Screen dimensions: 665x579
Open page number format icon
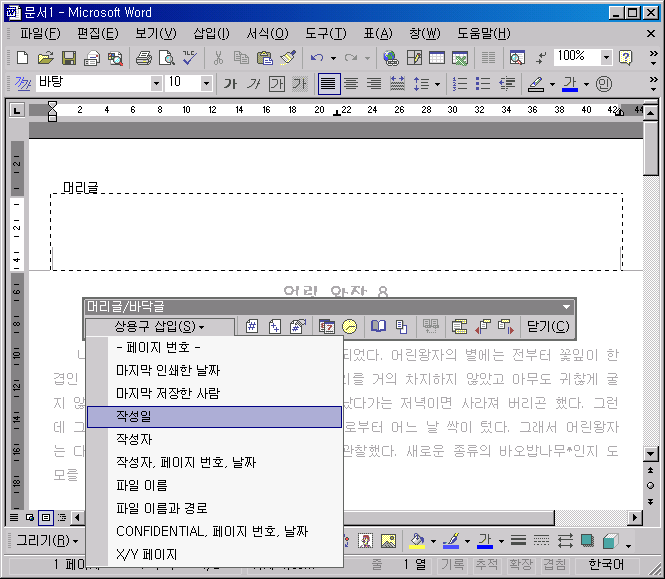[x=298, y=327]
